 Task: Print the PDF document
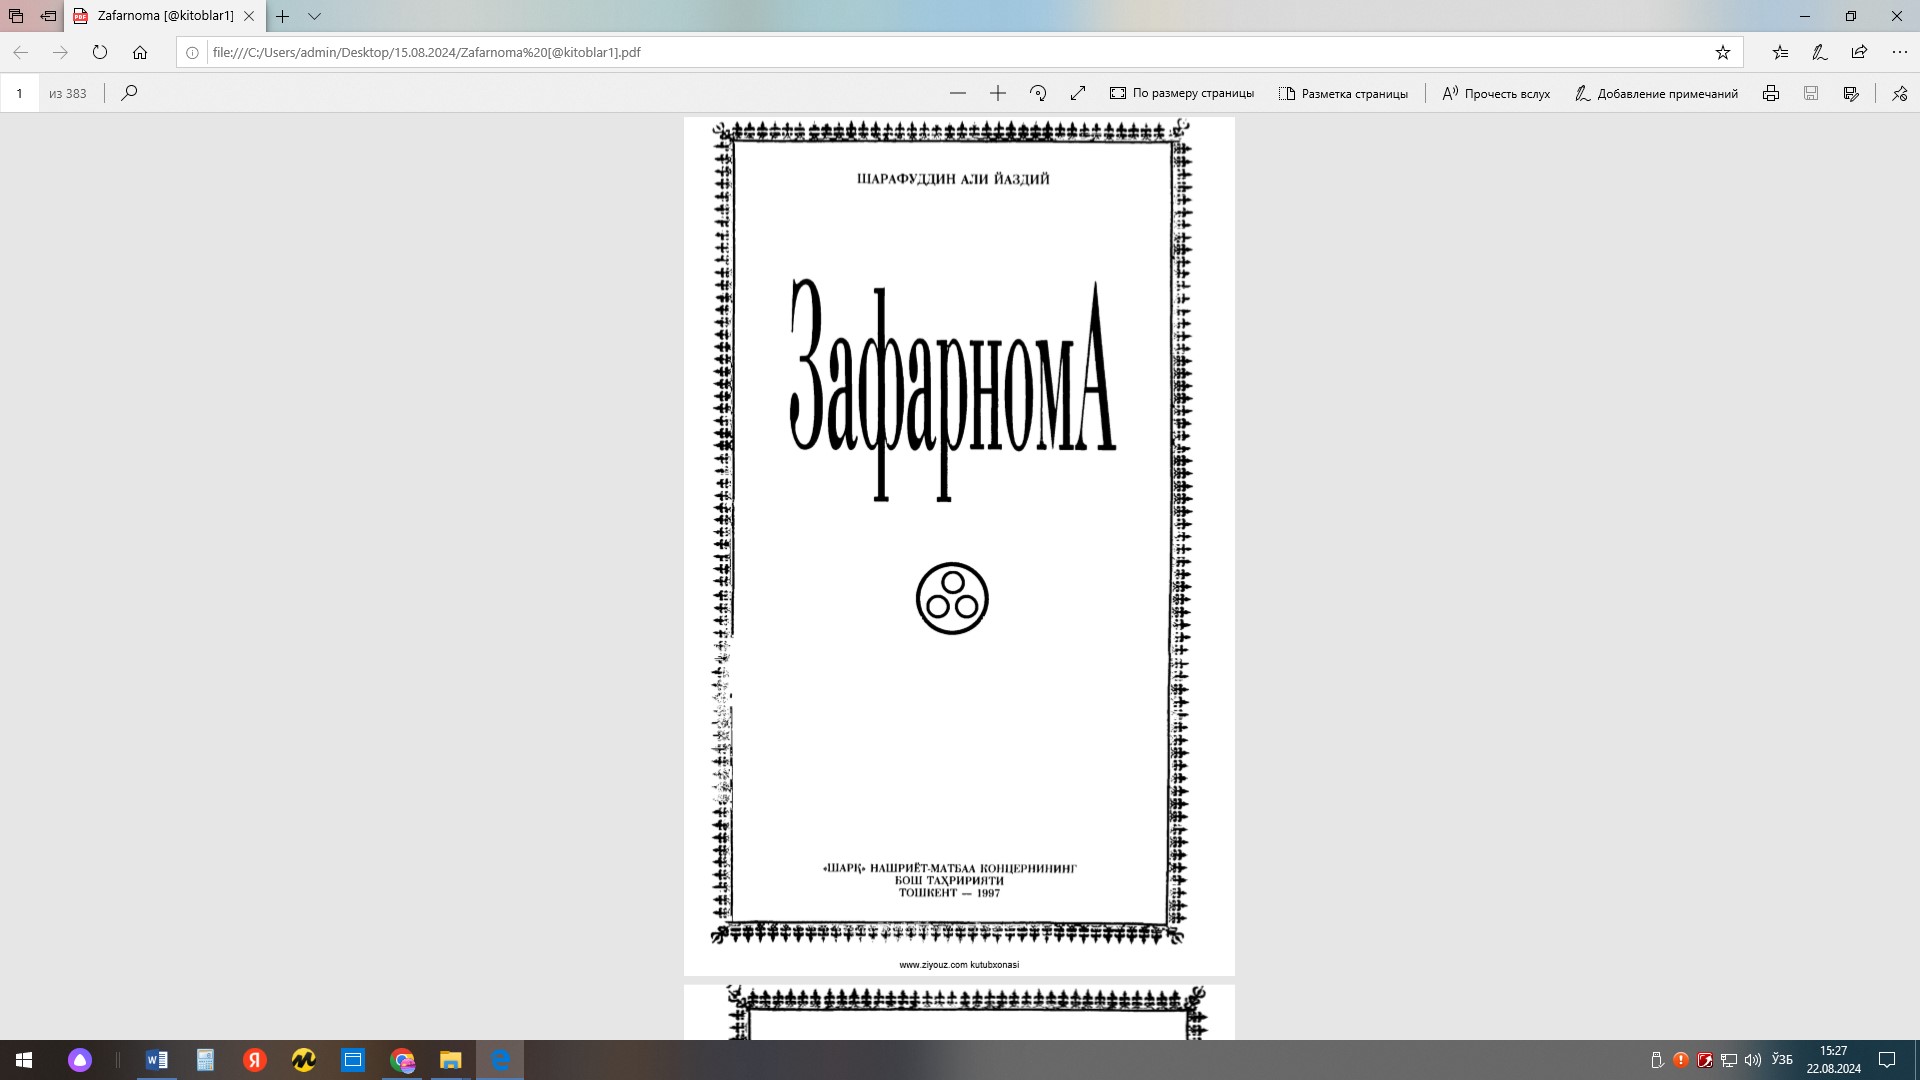click(x=1771, y=93)
